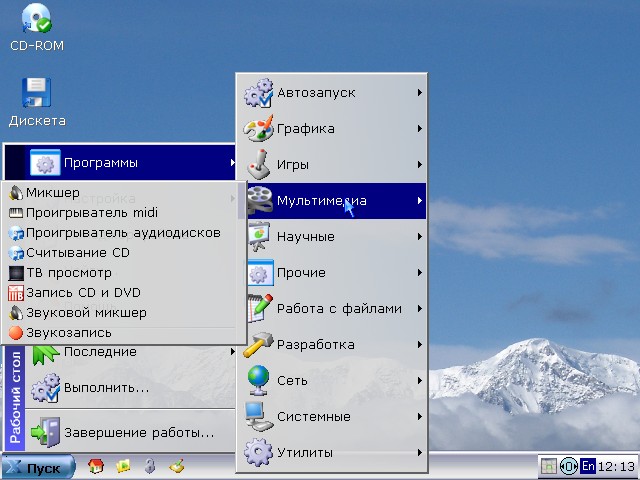Click the Графика palette icon
Image resolution: width=640 pixels, height=480 pixels.
pos(258,129)
